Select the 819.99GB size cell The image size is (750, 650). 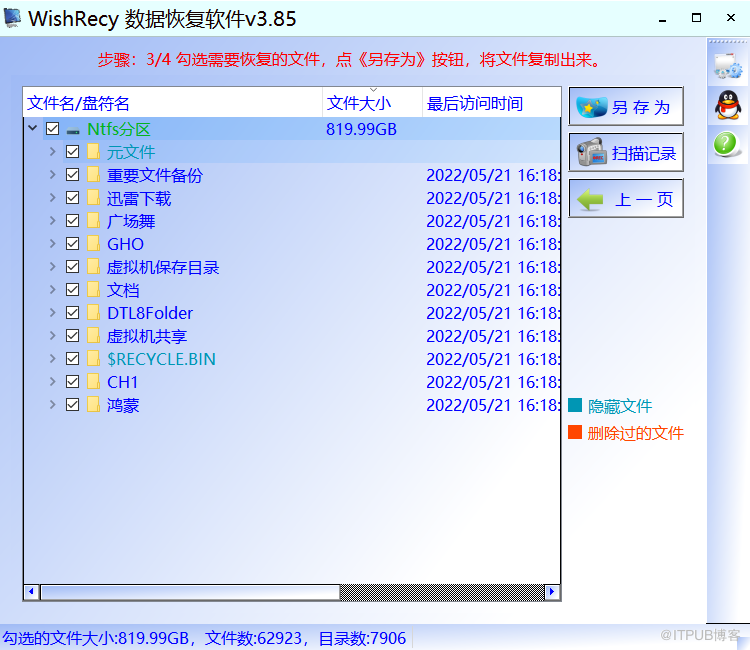(x=361, y=129)
